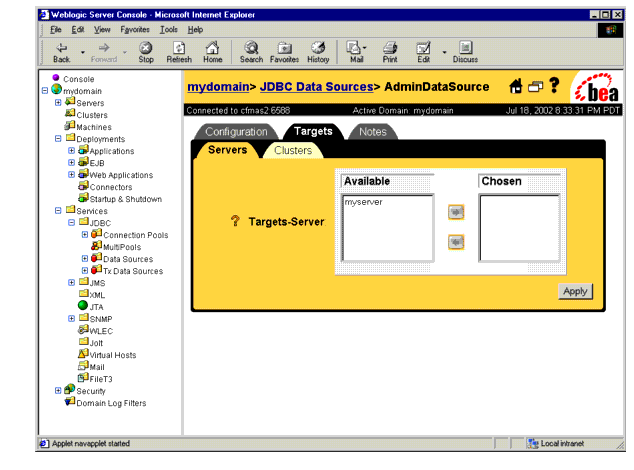The width and height of the screenshot is (634, 470).
Task: Open the Virtual Hosts tree node
Action: (113, 355)
